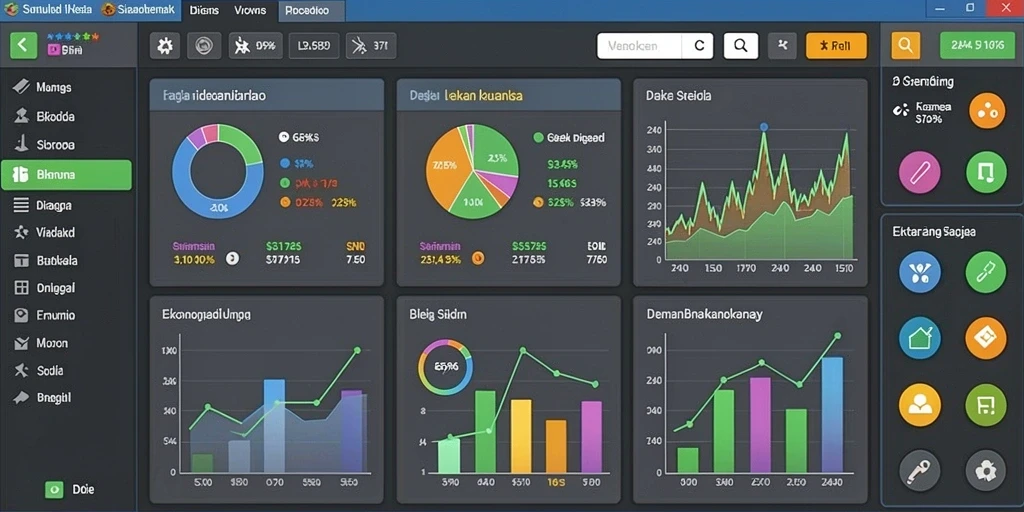Click the gray microphone circle icon
Viewport: 1024px width, 512px height.
(x=920, y=470)
